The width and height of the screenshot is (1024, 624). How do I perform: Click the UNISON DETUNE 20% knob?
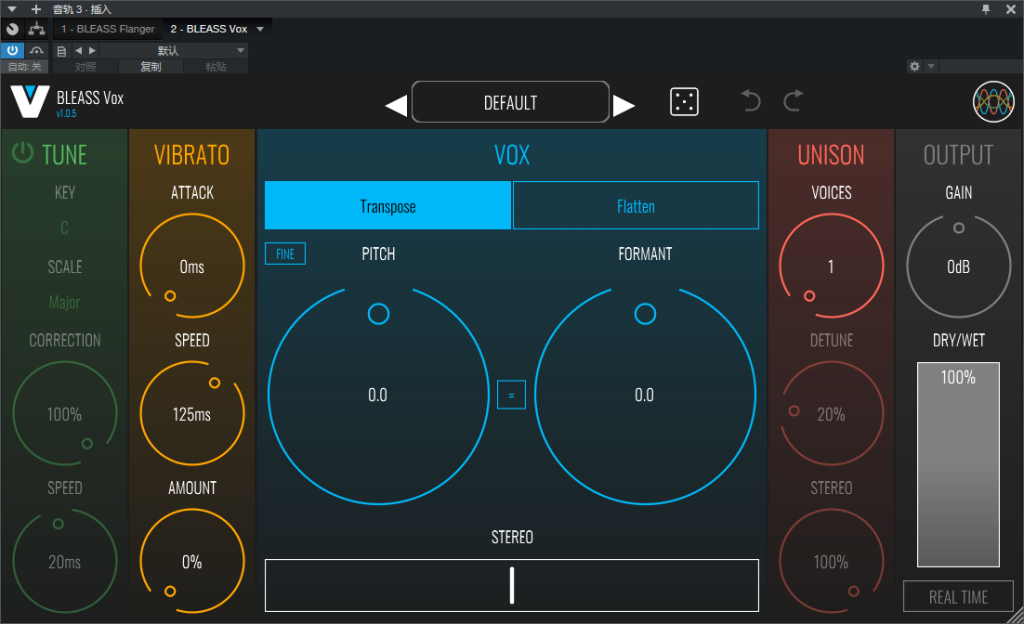pos(831,413)
